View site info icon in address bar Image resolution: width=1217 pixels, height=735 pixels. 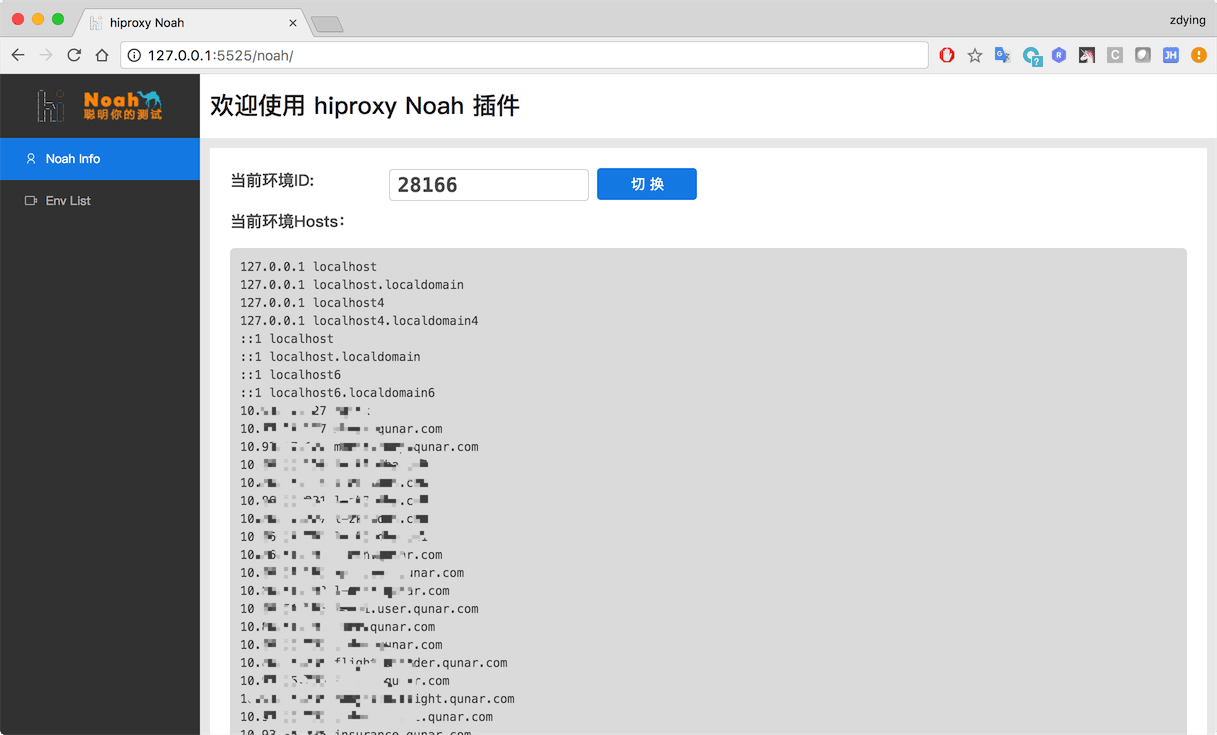tap(134, 55)
